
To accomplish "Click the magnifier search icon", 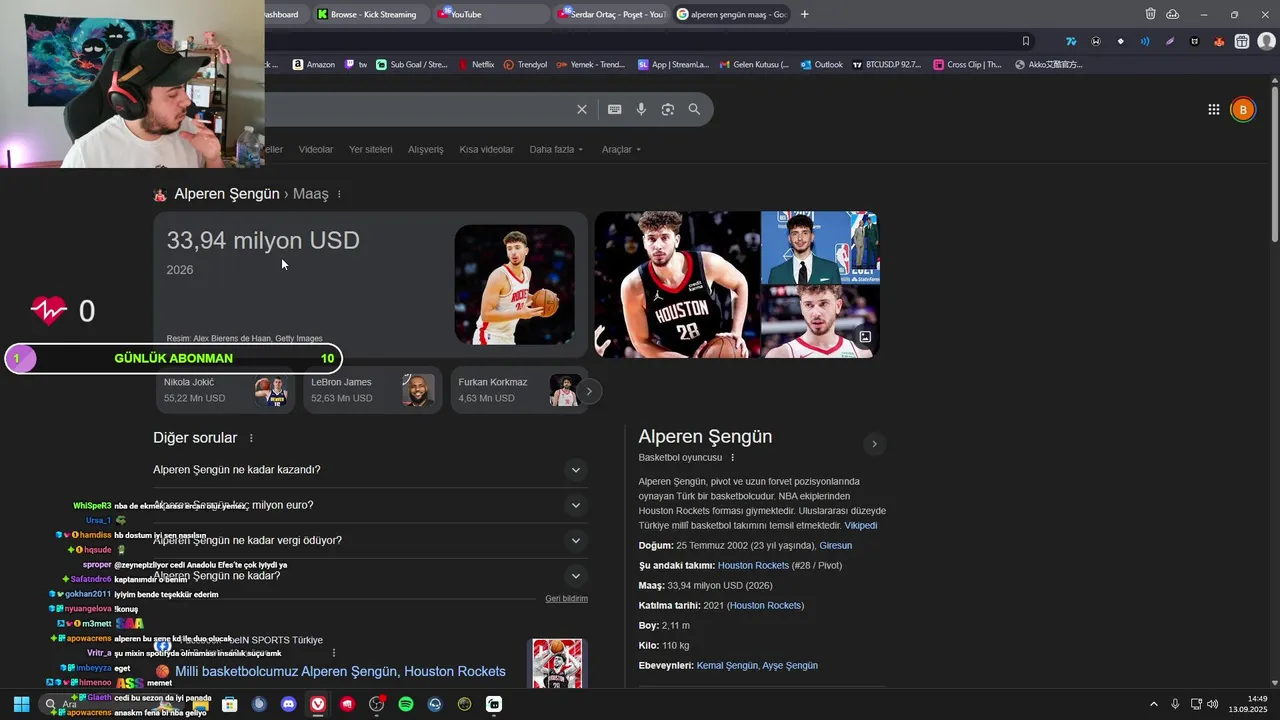I will 694,109.
